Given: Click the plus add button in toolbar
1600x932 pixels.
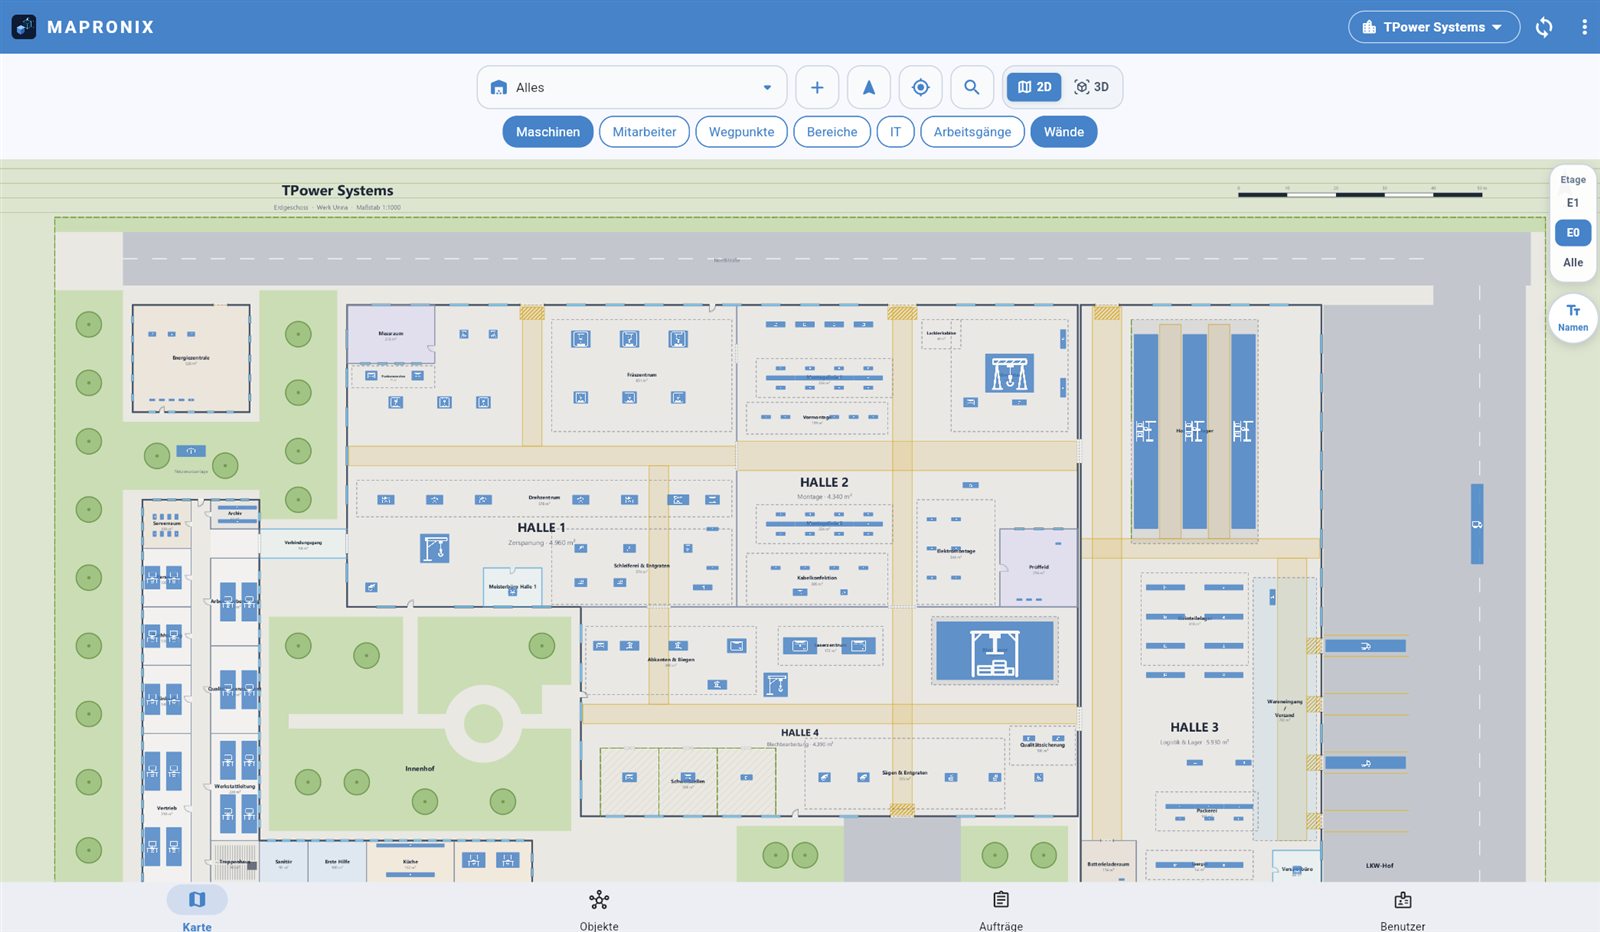Looking at the screenshot, I should point(817,87).
